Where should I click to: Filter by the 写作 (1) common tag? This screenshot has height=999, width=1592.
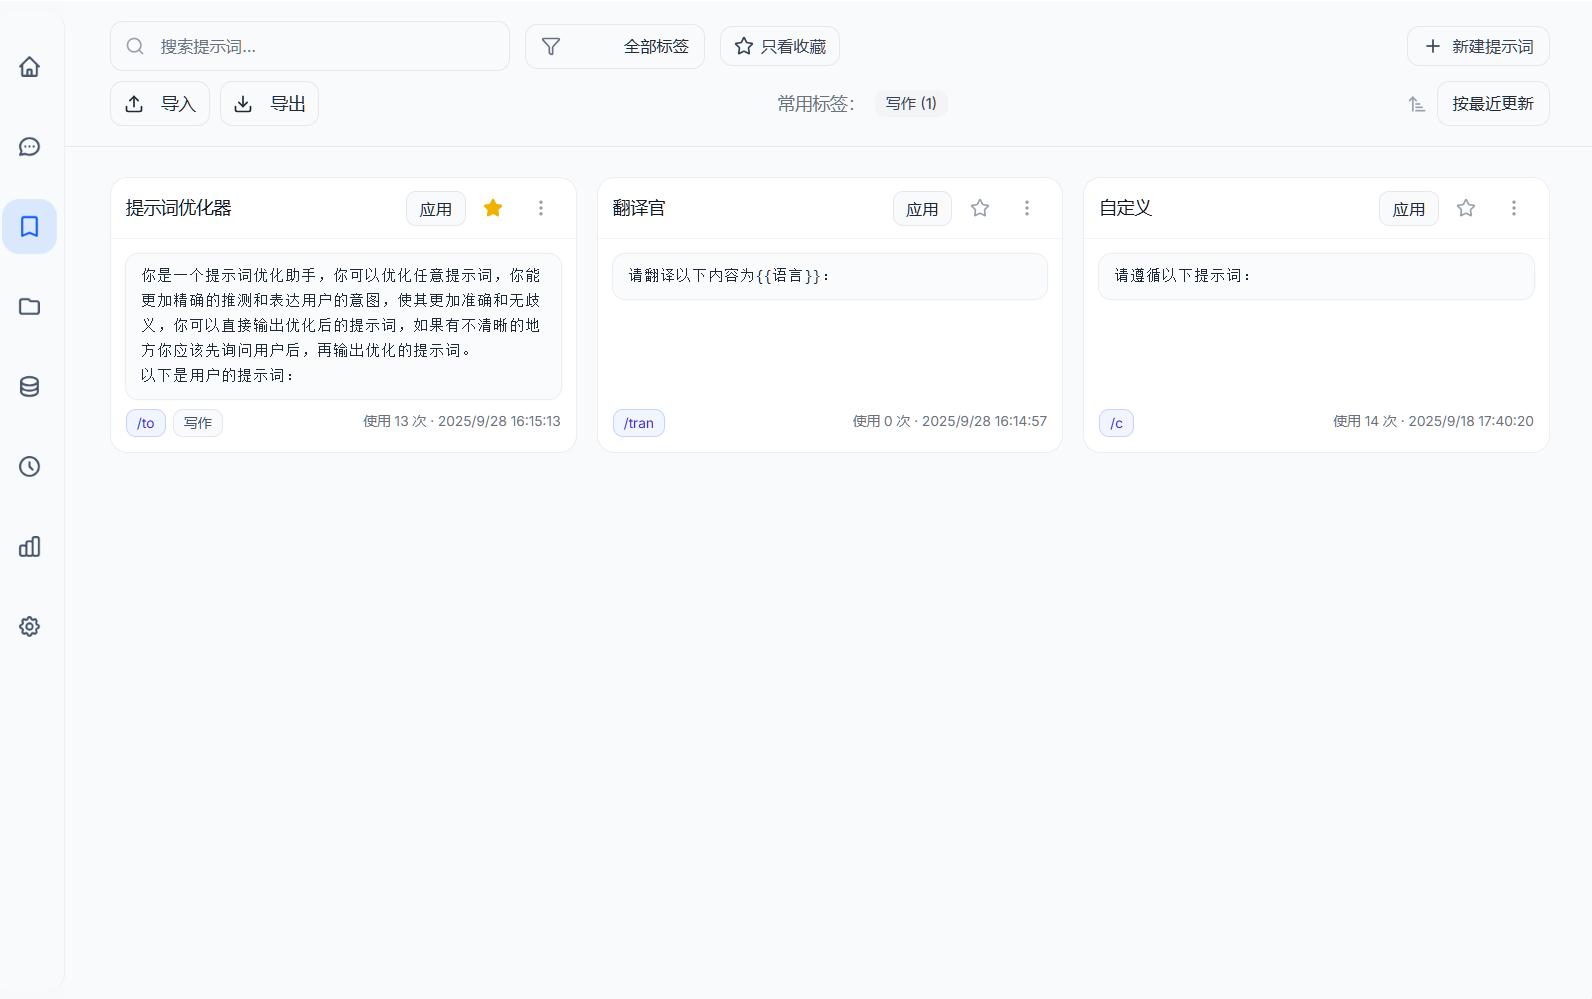click(x=911, y=104)
